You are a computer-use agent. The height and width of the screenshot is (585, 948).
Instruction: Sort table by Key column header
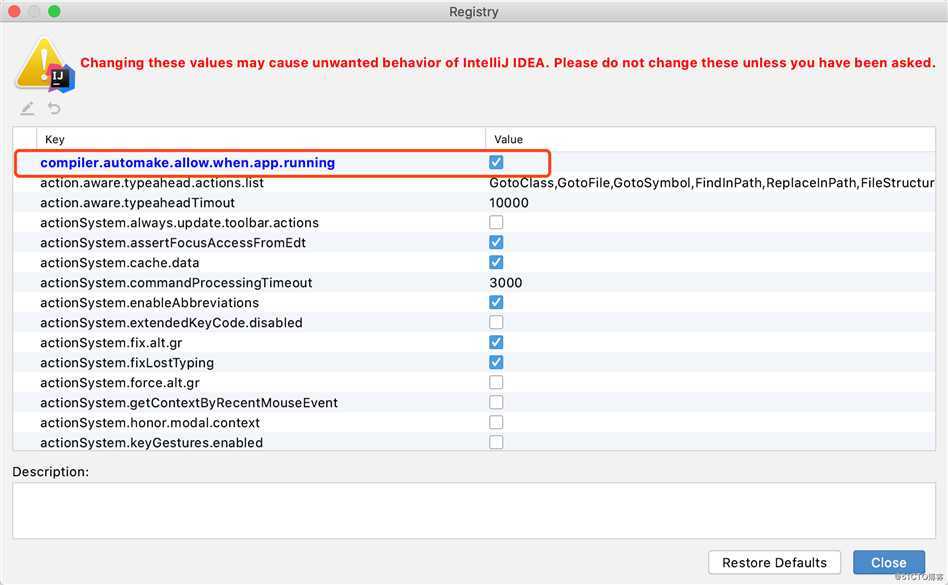coord(261,139)
